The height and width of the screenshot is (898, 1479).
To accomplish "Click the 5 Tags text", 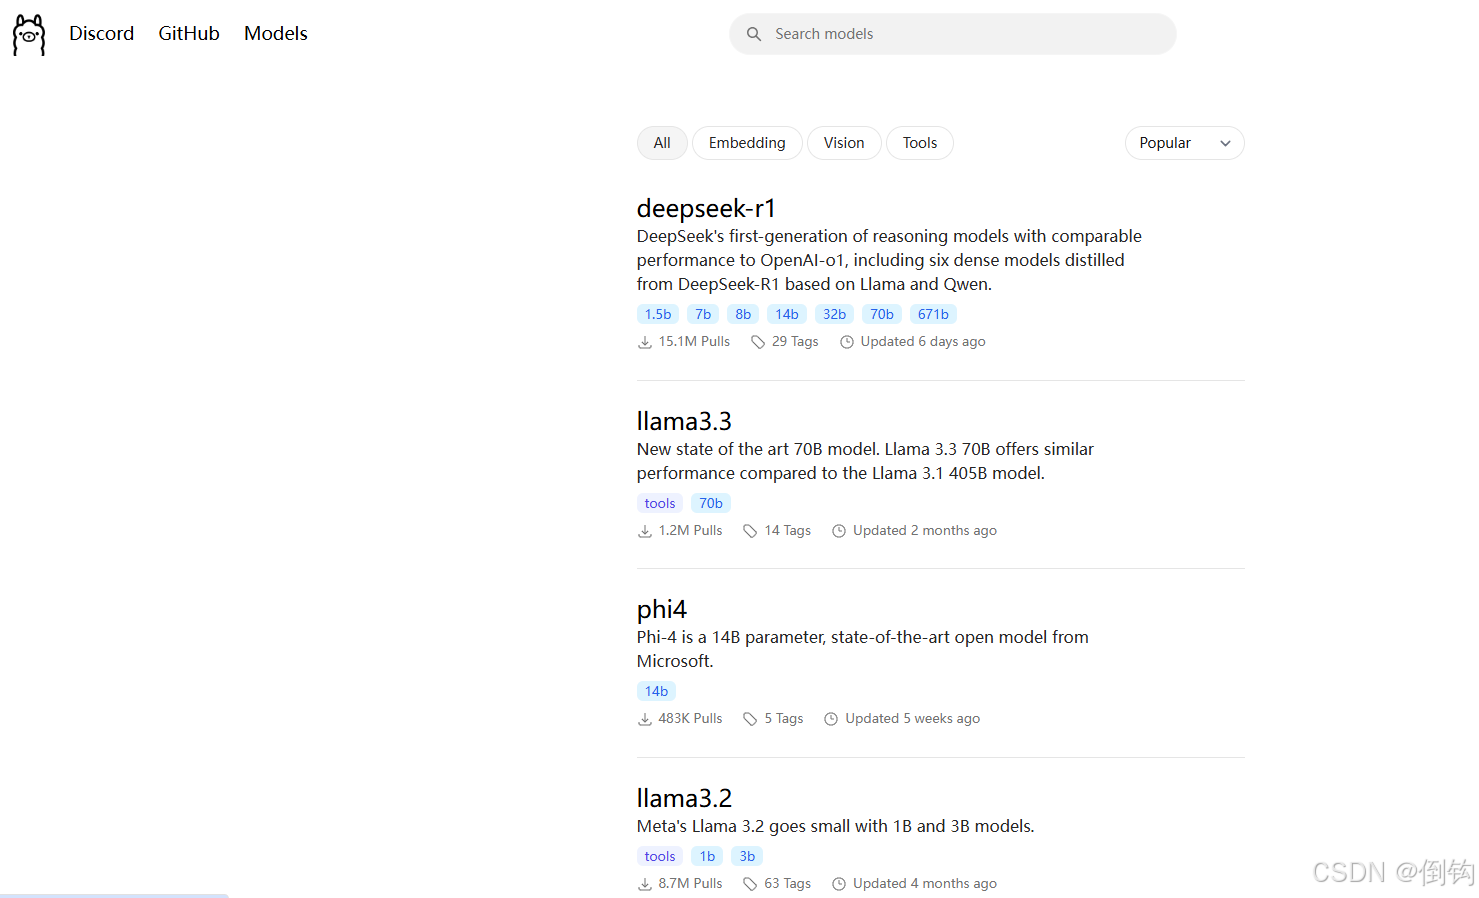I will click(784, 719).
